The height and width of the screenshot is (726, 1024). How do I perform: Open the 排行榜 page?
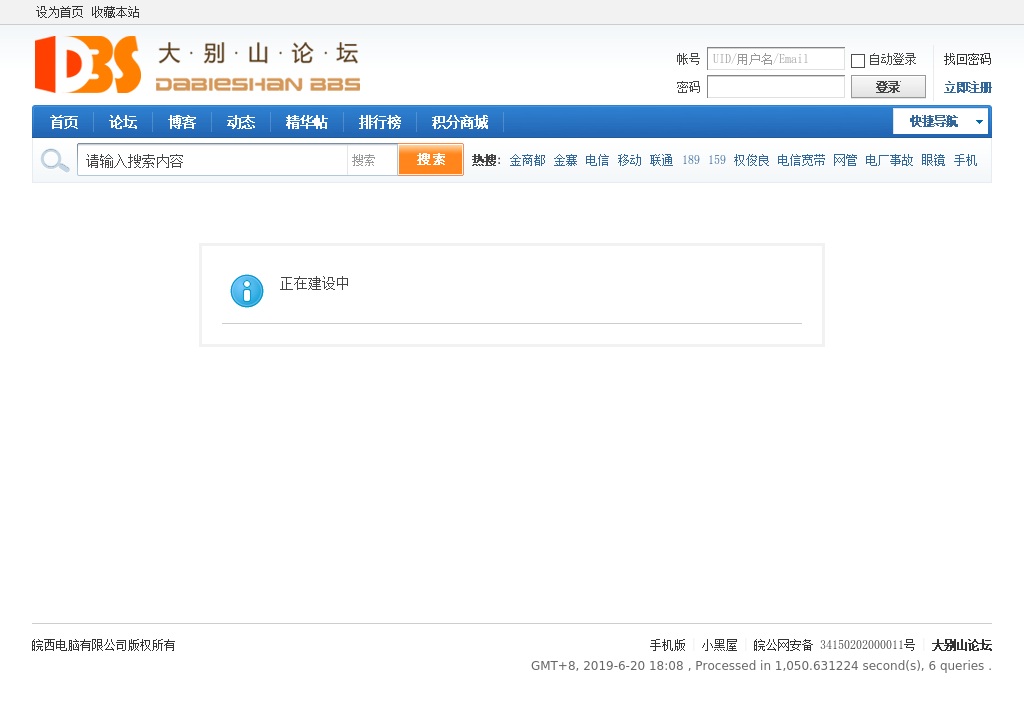click(380, 122)
